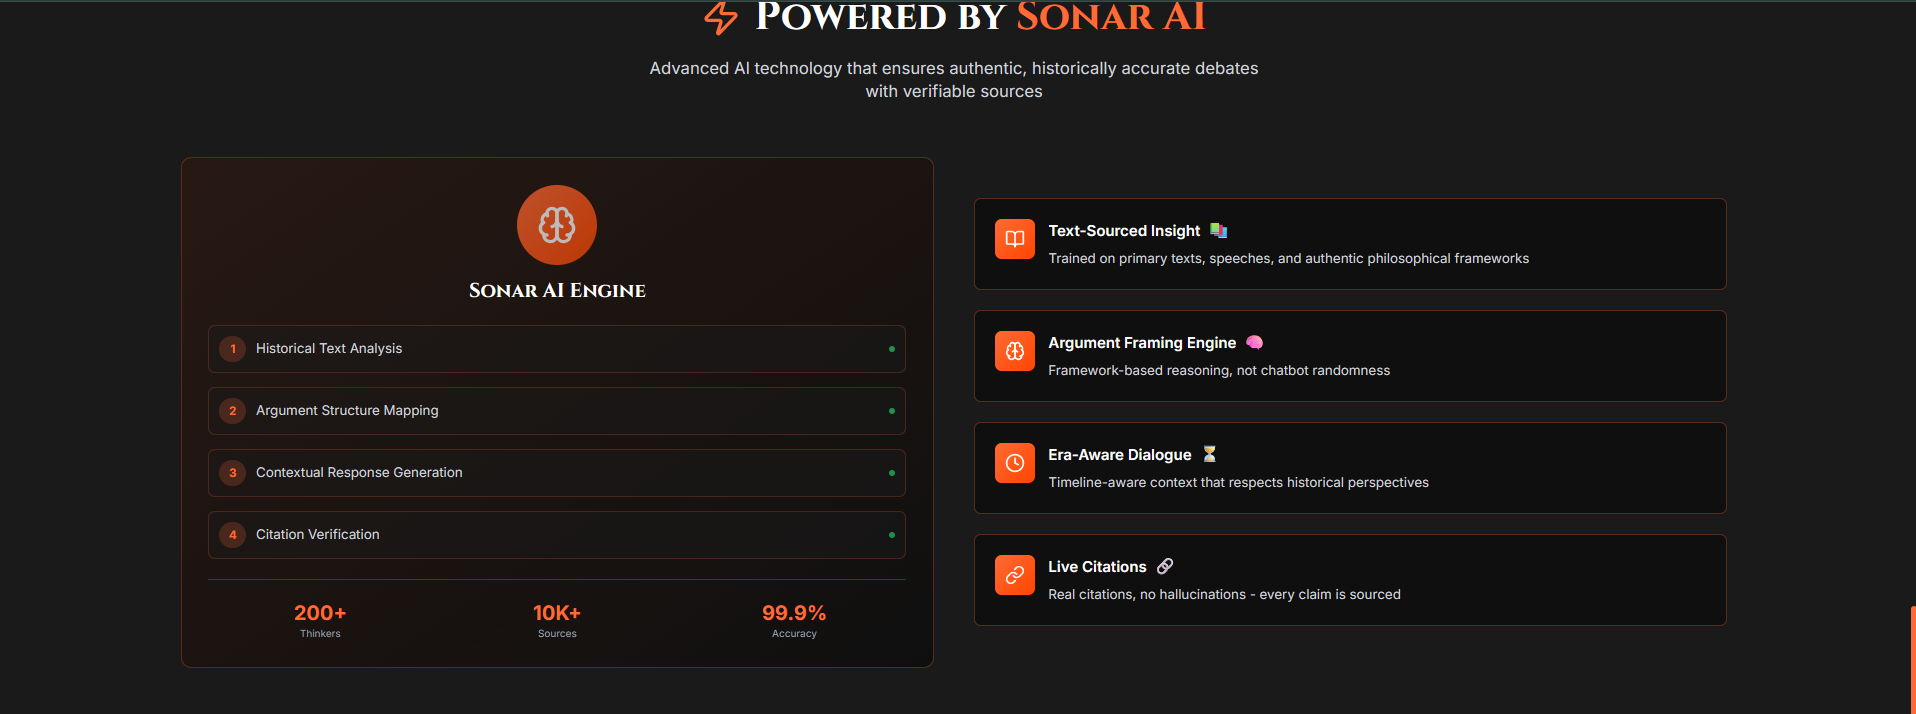This screenshot has height=714, width=1916.
Task: Click 'Trained on primary texts' description
Action: click(x=1288, y=259)
